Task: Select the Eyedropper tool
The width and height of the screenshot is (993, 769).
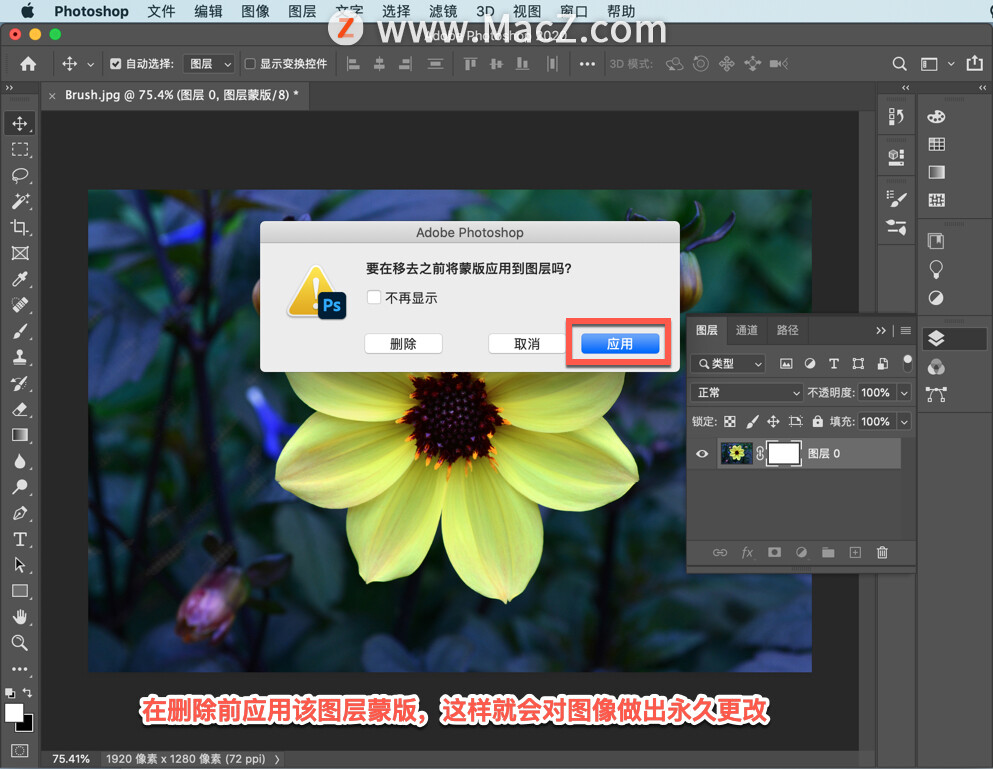Action: [20, 279]
